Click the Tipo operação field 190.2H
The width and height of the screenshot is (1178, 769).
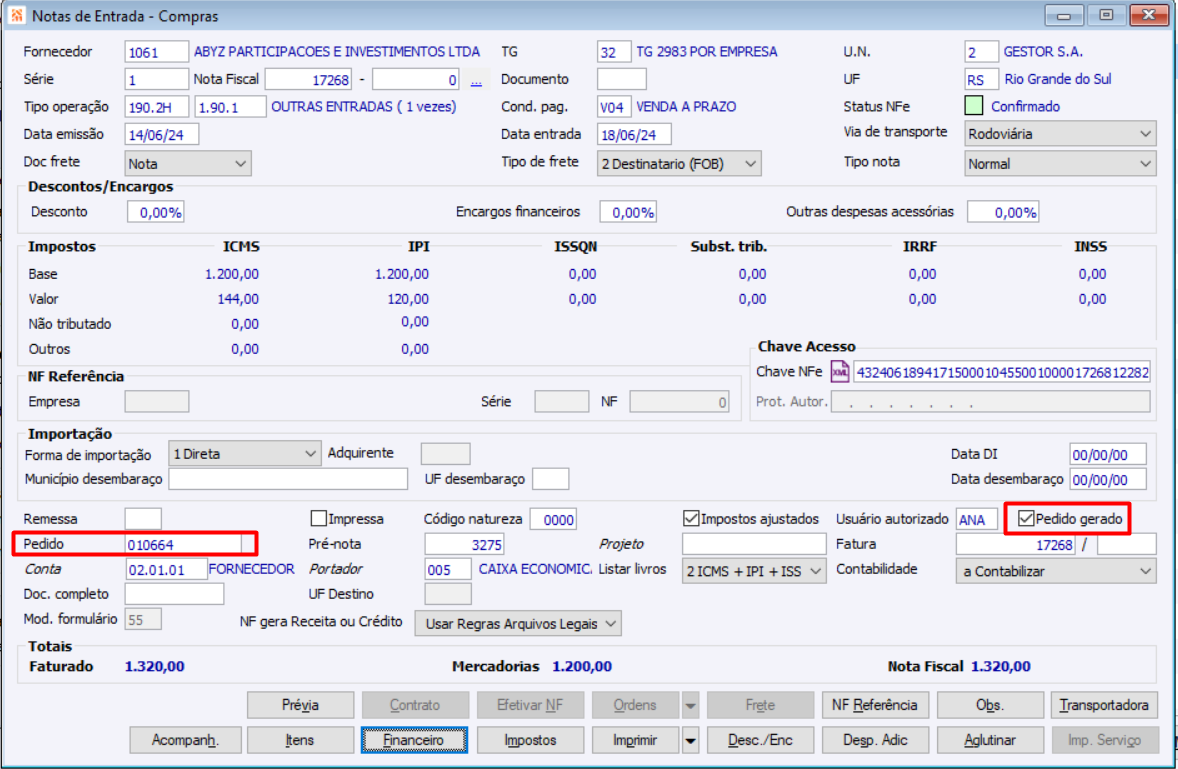pos(158,107)
